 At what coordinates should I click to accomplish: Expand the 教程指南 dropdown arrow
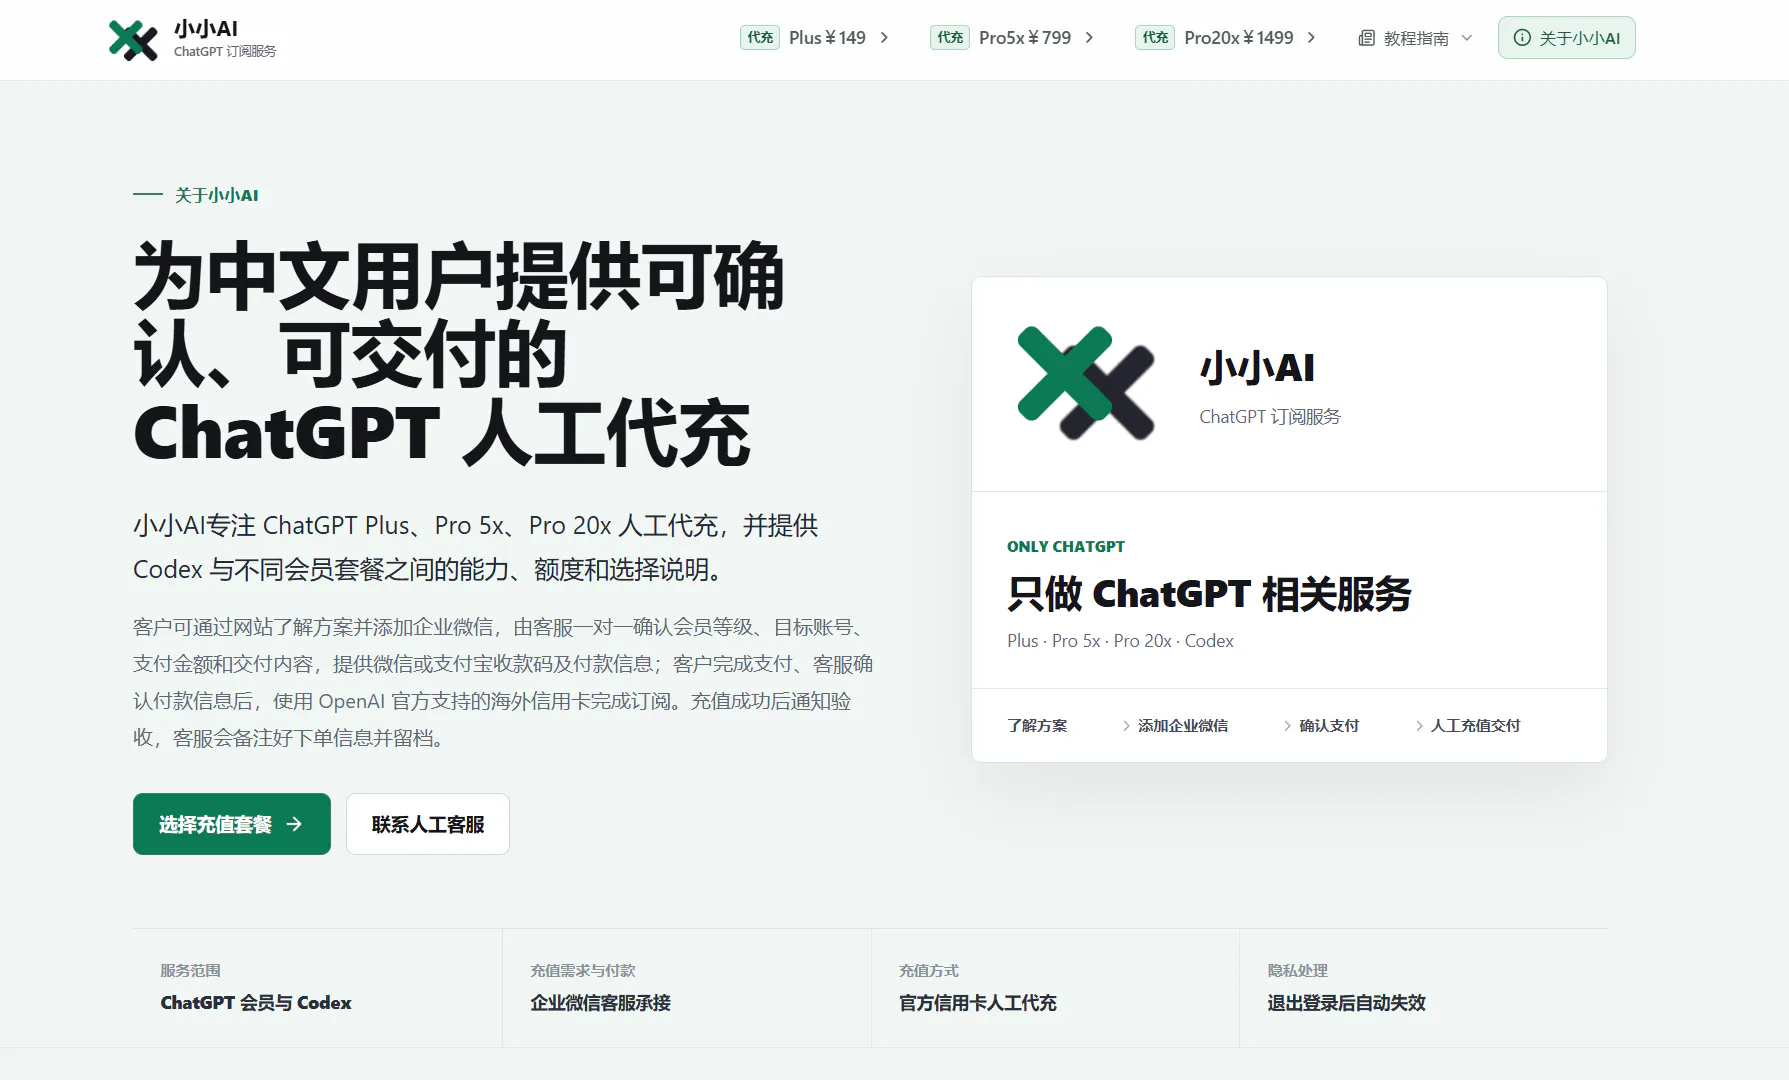tap(1467, 38)
